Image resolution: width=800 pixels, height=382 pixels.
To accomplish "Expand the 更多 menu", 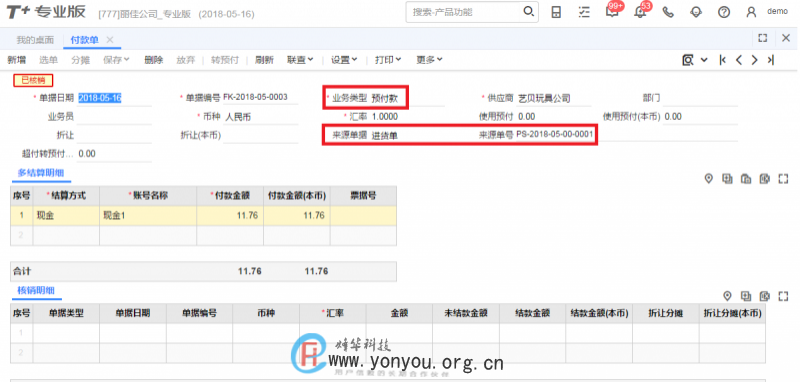I will (429, 60).
